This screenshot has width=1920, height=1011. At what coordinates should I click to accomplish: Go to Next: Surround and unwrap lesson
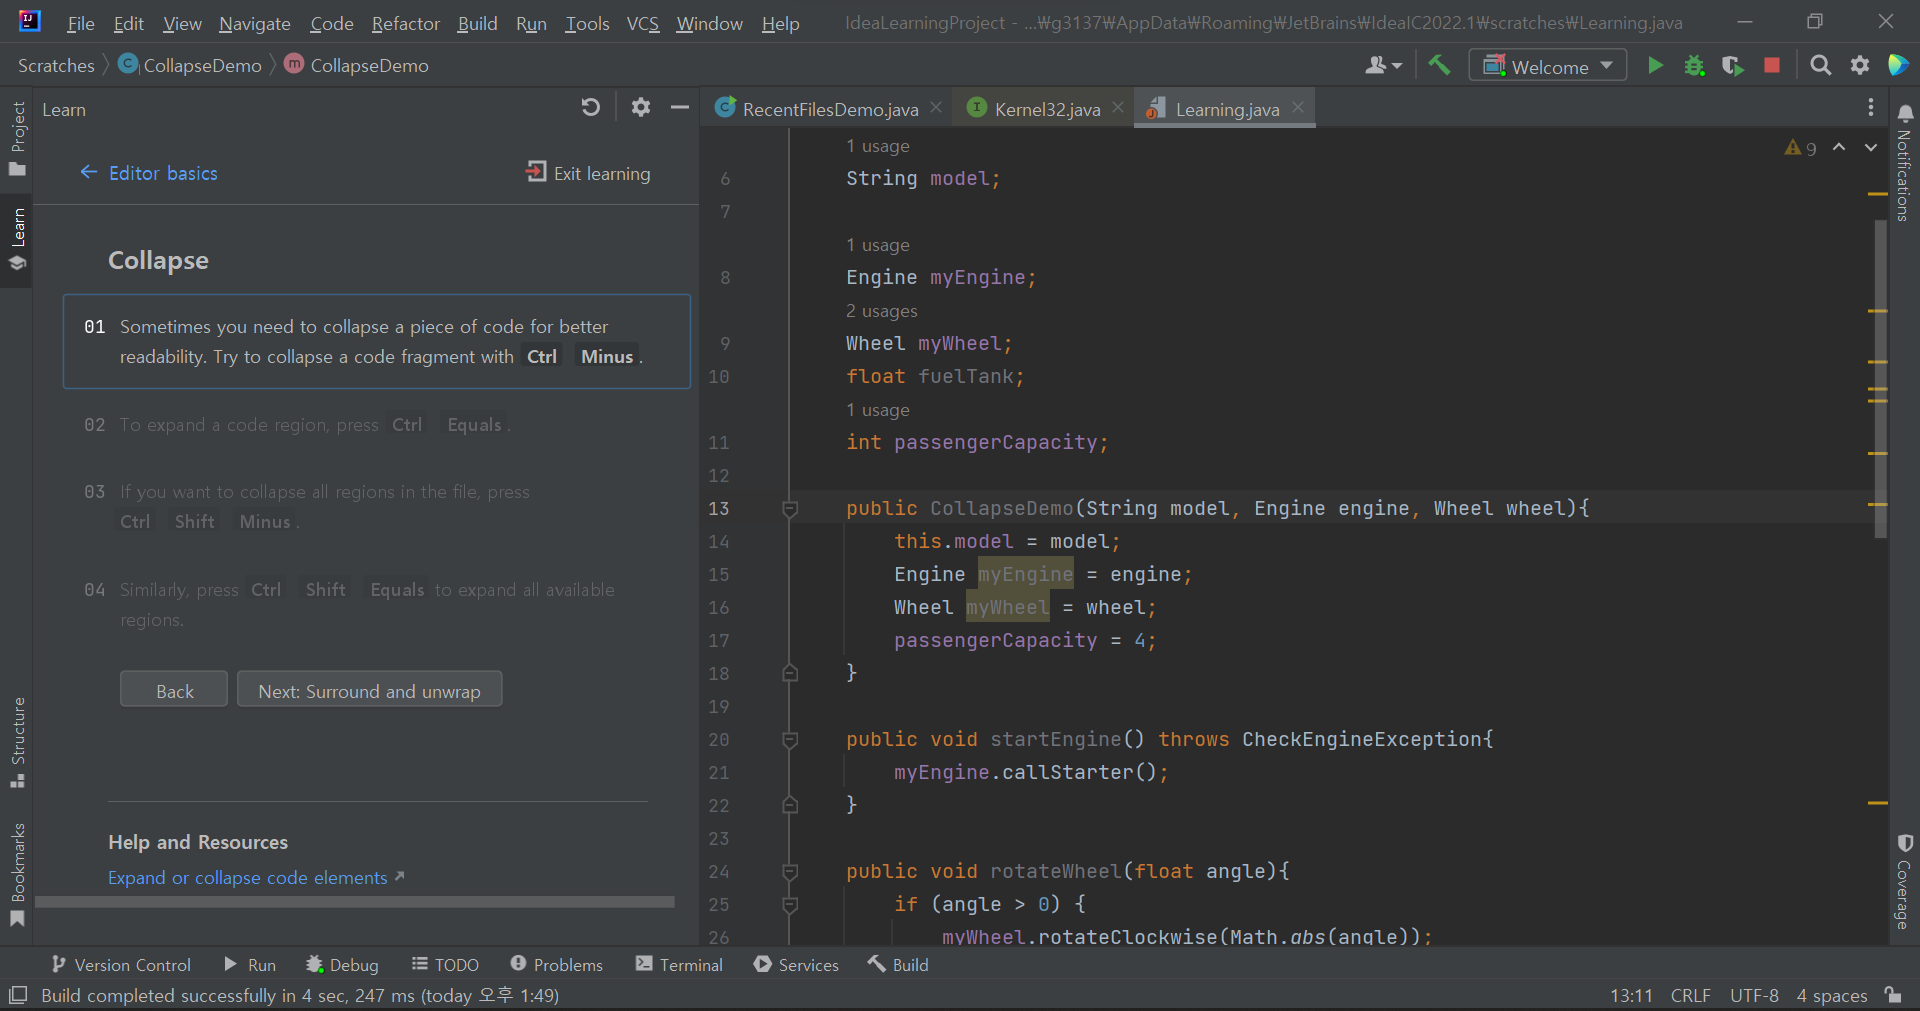tap(369, 690)
